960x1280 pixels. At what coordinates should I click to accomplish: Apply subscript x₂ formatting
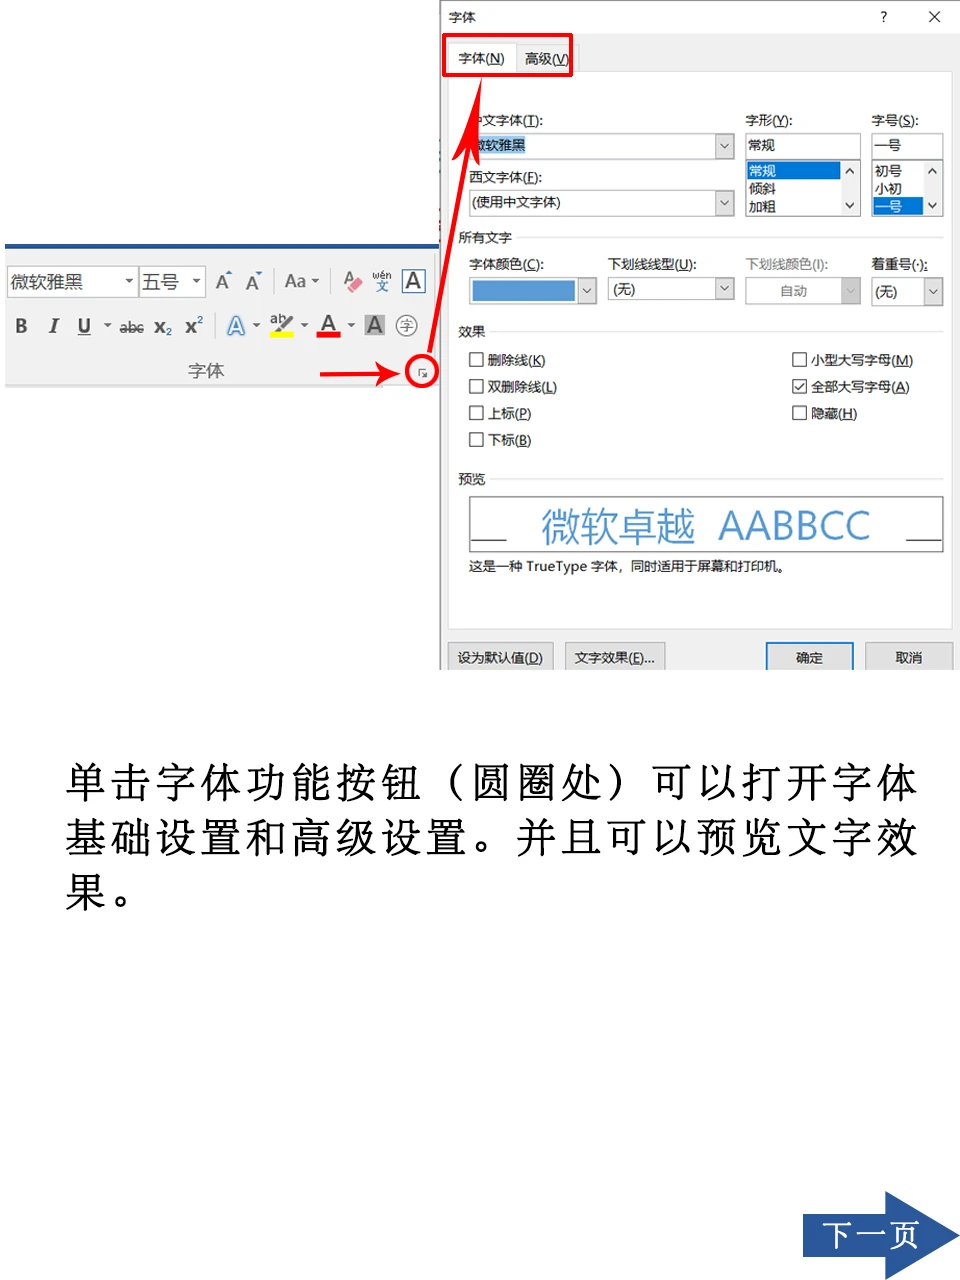click(x=163, y=327)
